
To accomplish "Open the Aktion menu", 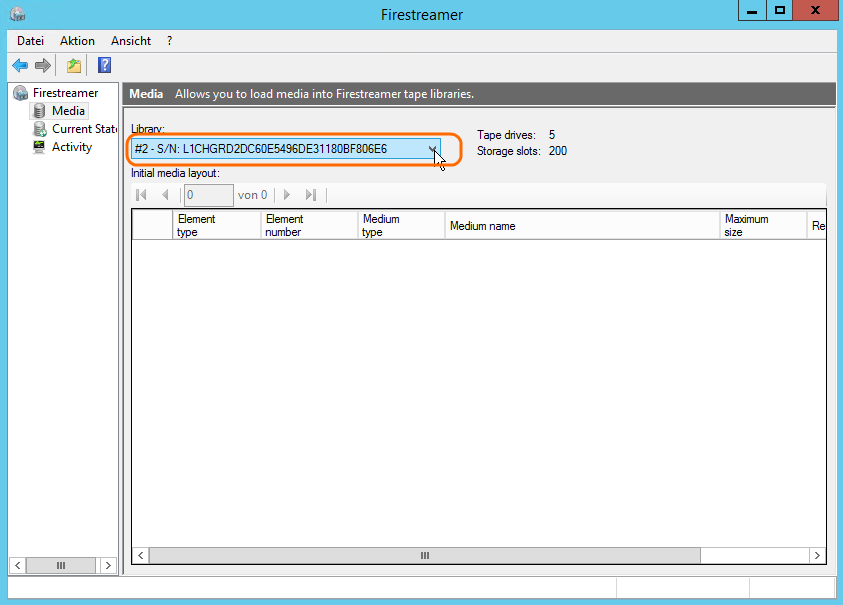I will [x=77, y=41].
